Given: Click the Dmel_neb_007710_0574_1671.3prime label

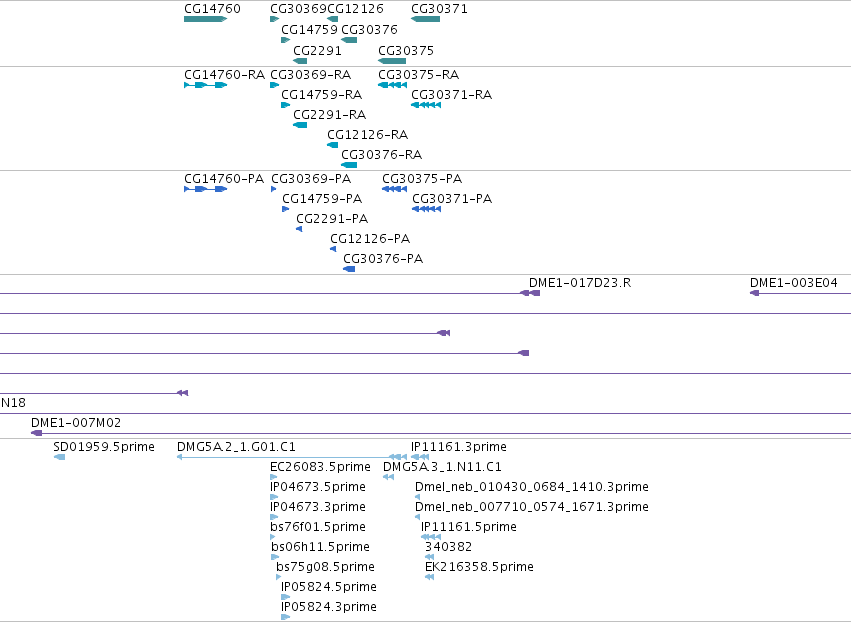Looking at the screenshot, I should [x=532, y=507].
